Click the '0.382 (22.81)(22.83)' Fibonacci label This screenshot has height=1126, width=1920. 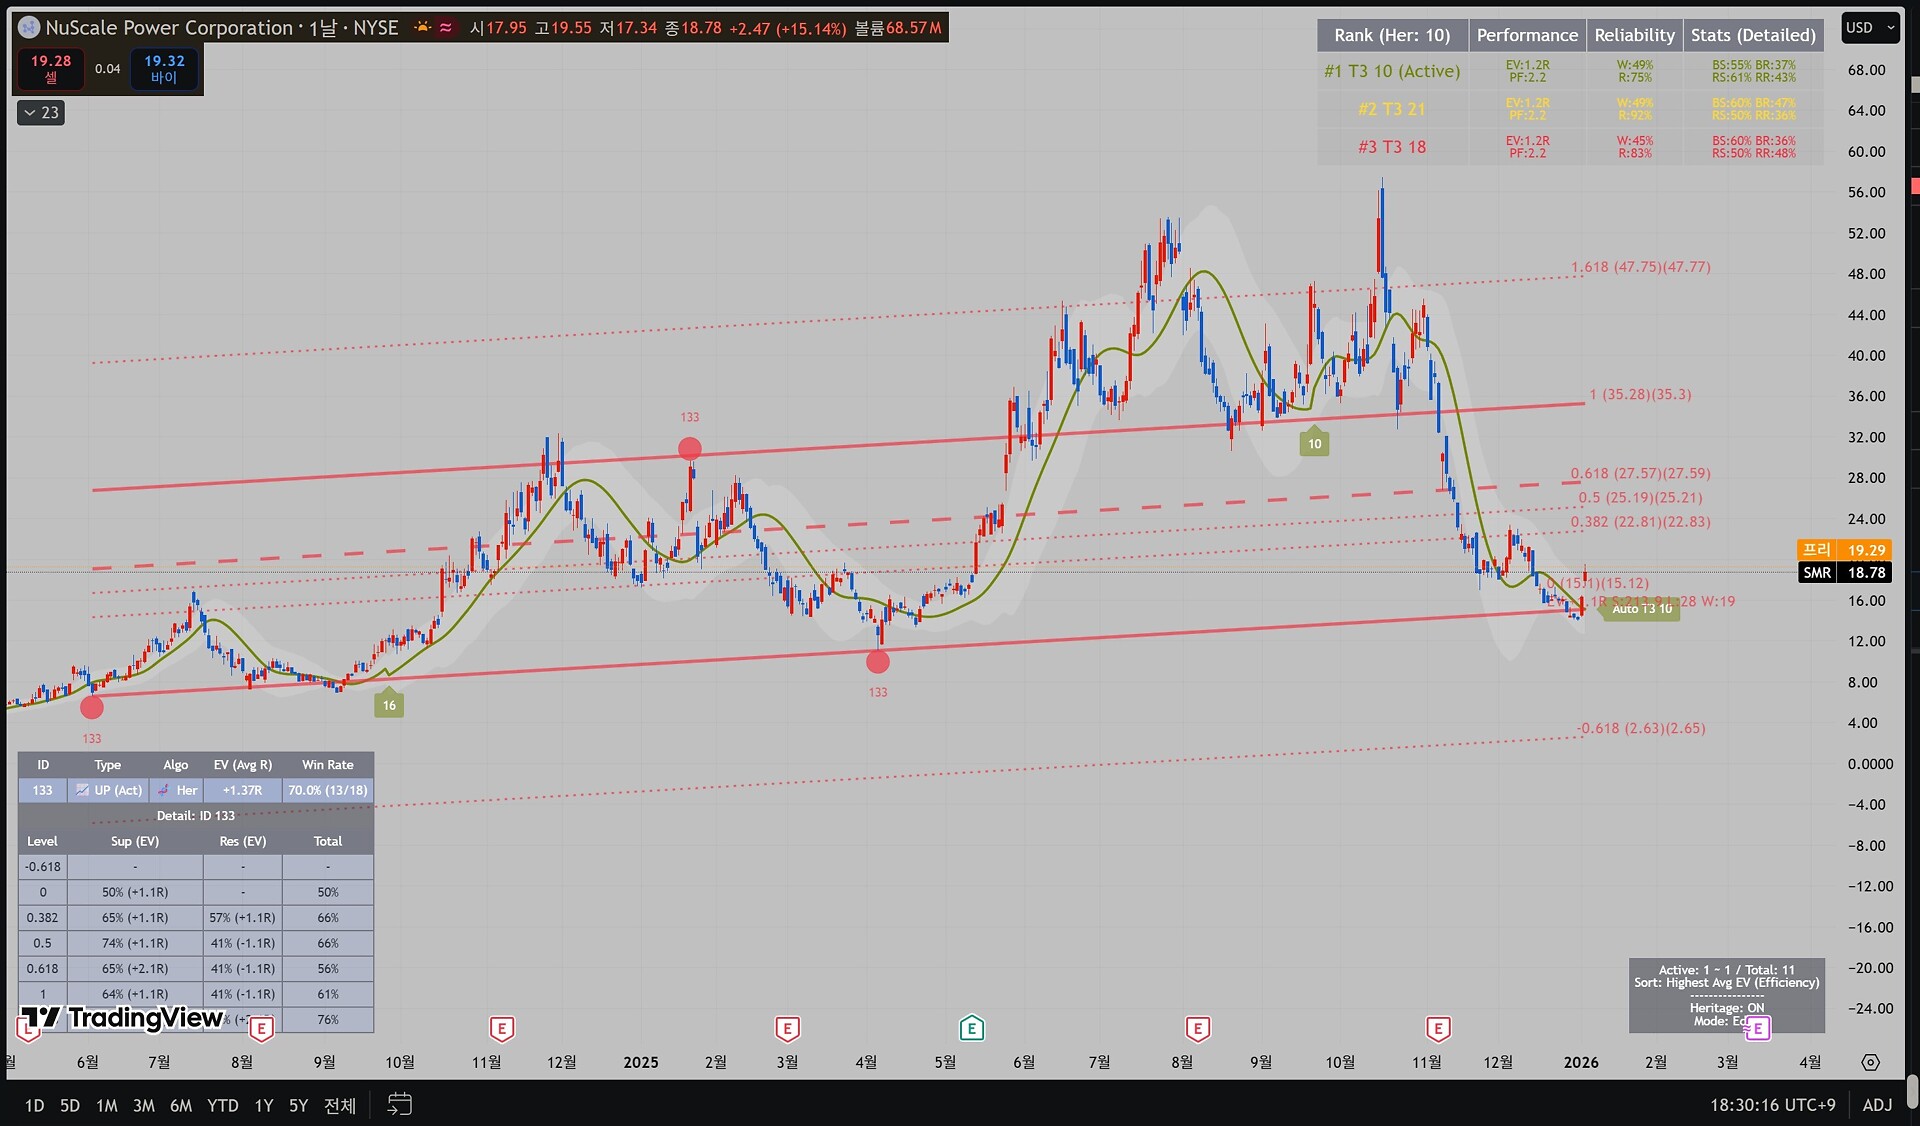[x=1641, y=522]
